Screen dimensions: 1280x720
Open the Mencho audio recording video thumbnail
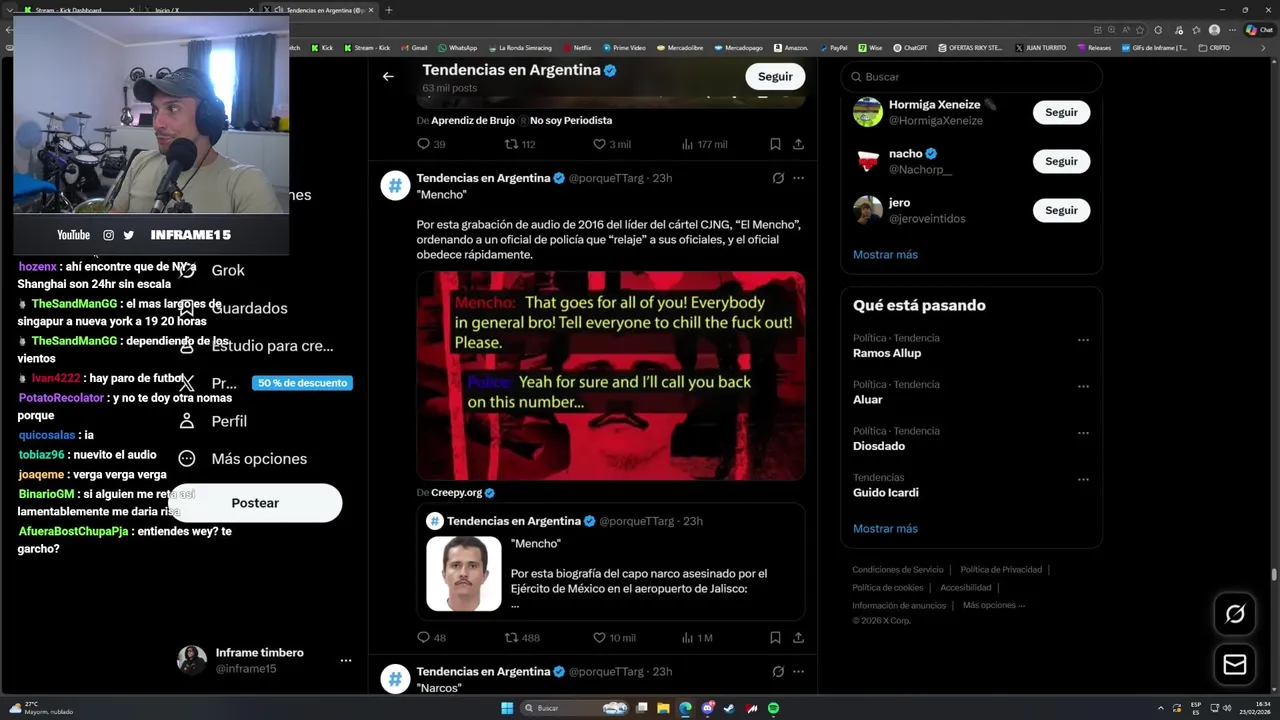[x=611, y=376]
